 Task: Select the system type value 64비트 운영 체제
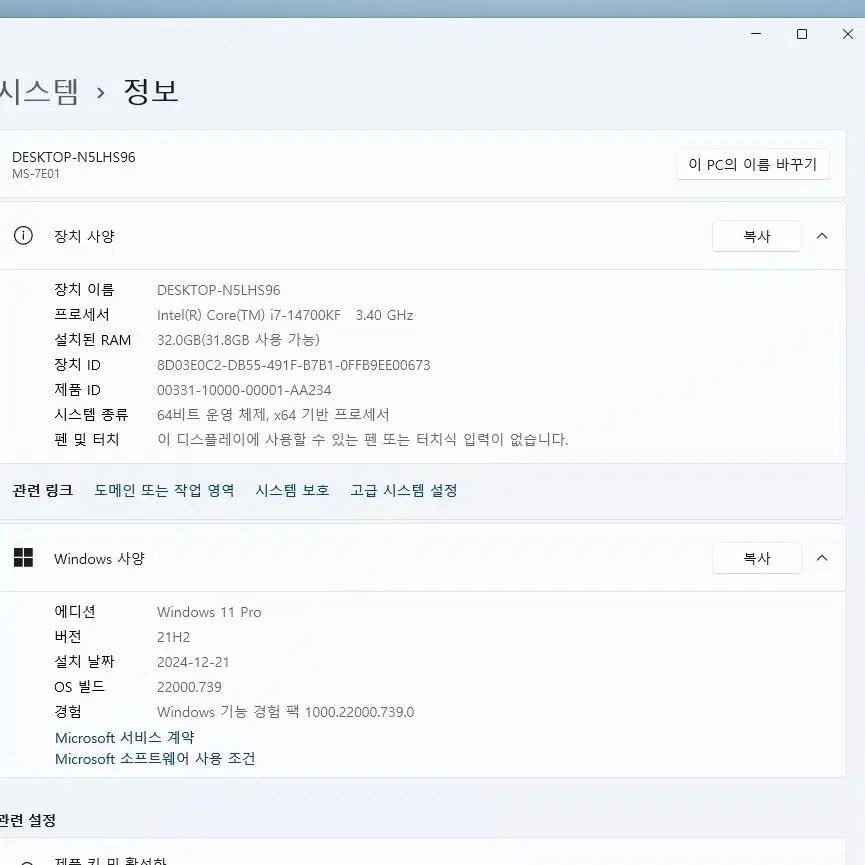[212, 415]
